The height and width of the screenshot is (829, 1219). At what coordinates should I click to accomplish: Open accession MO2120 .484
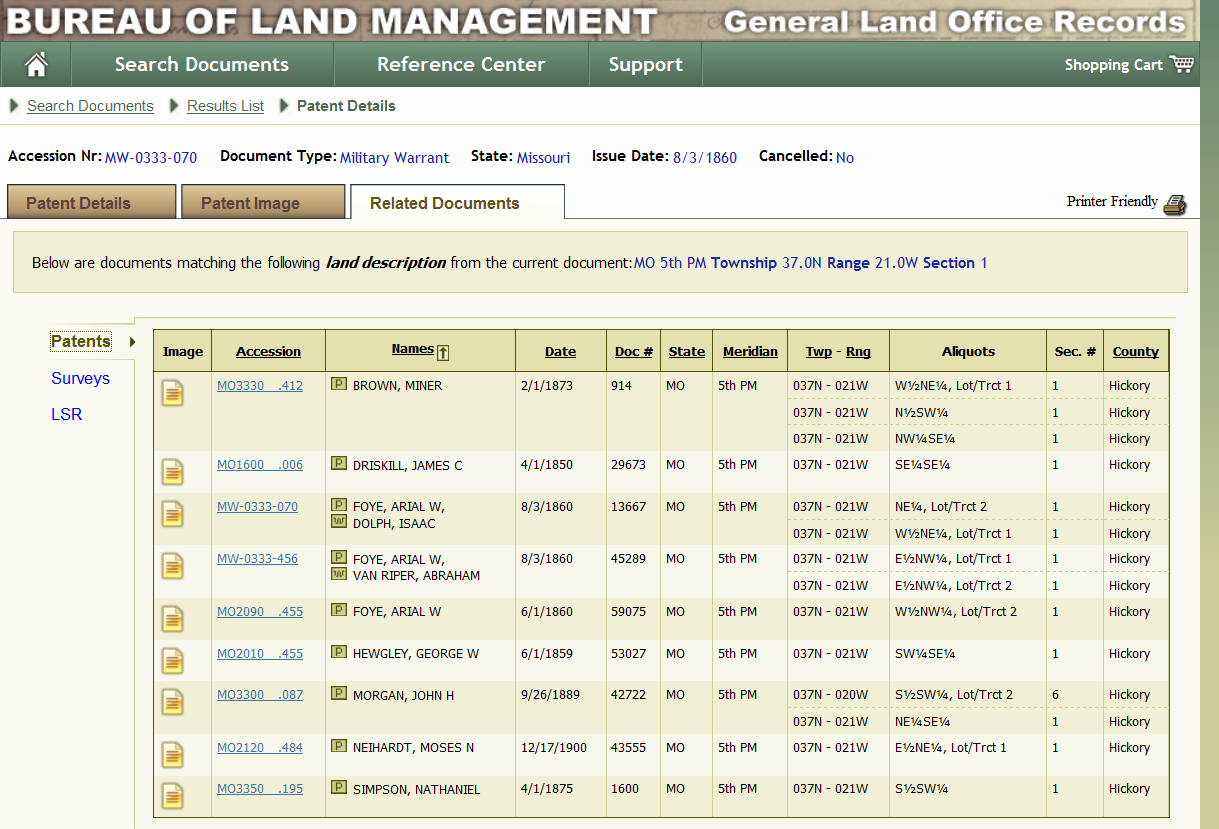coord(260,748)
